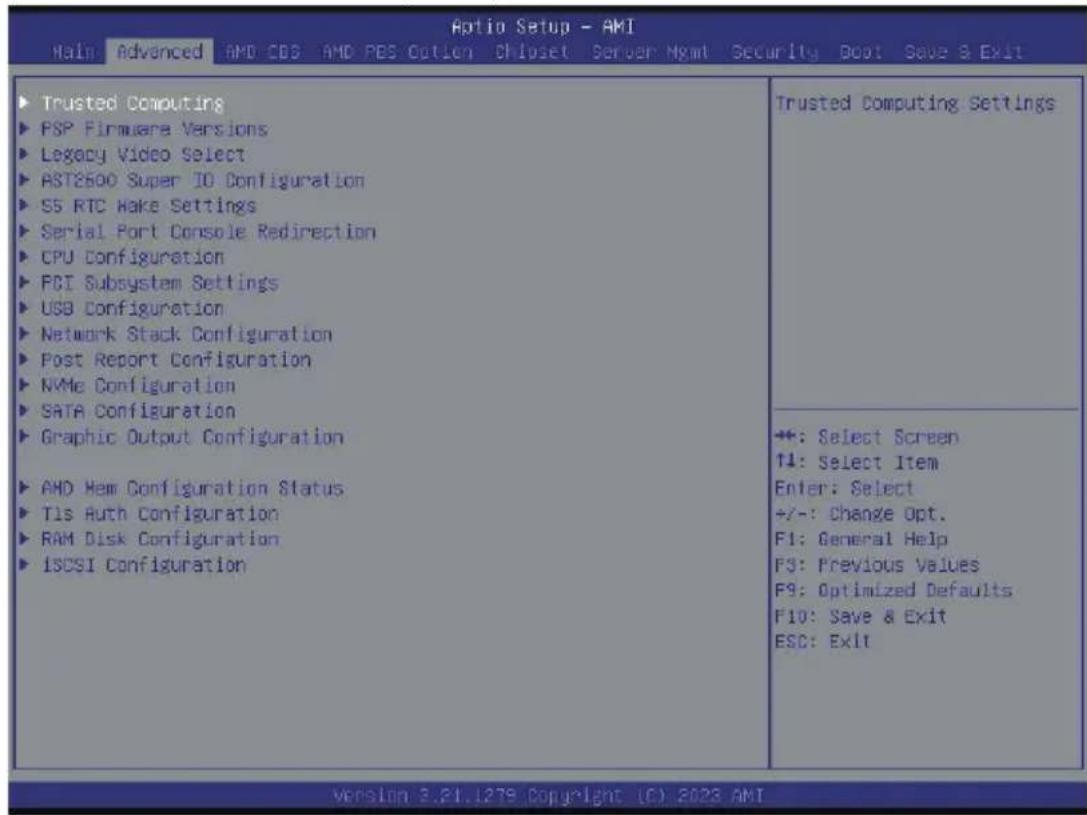Switch to the Chipset tab
Screen dimensions: 1087x815
tap(532, 52)
